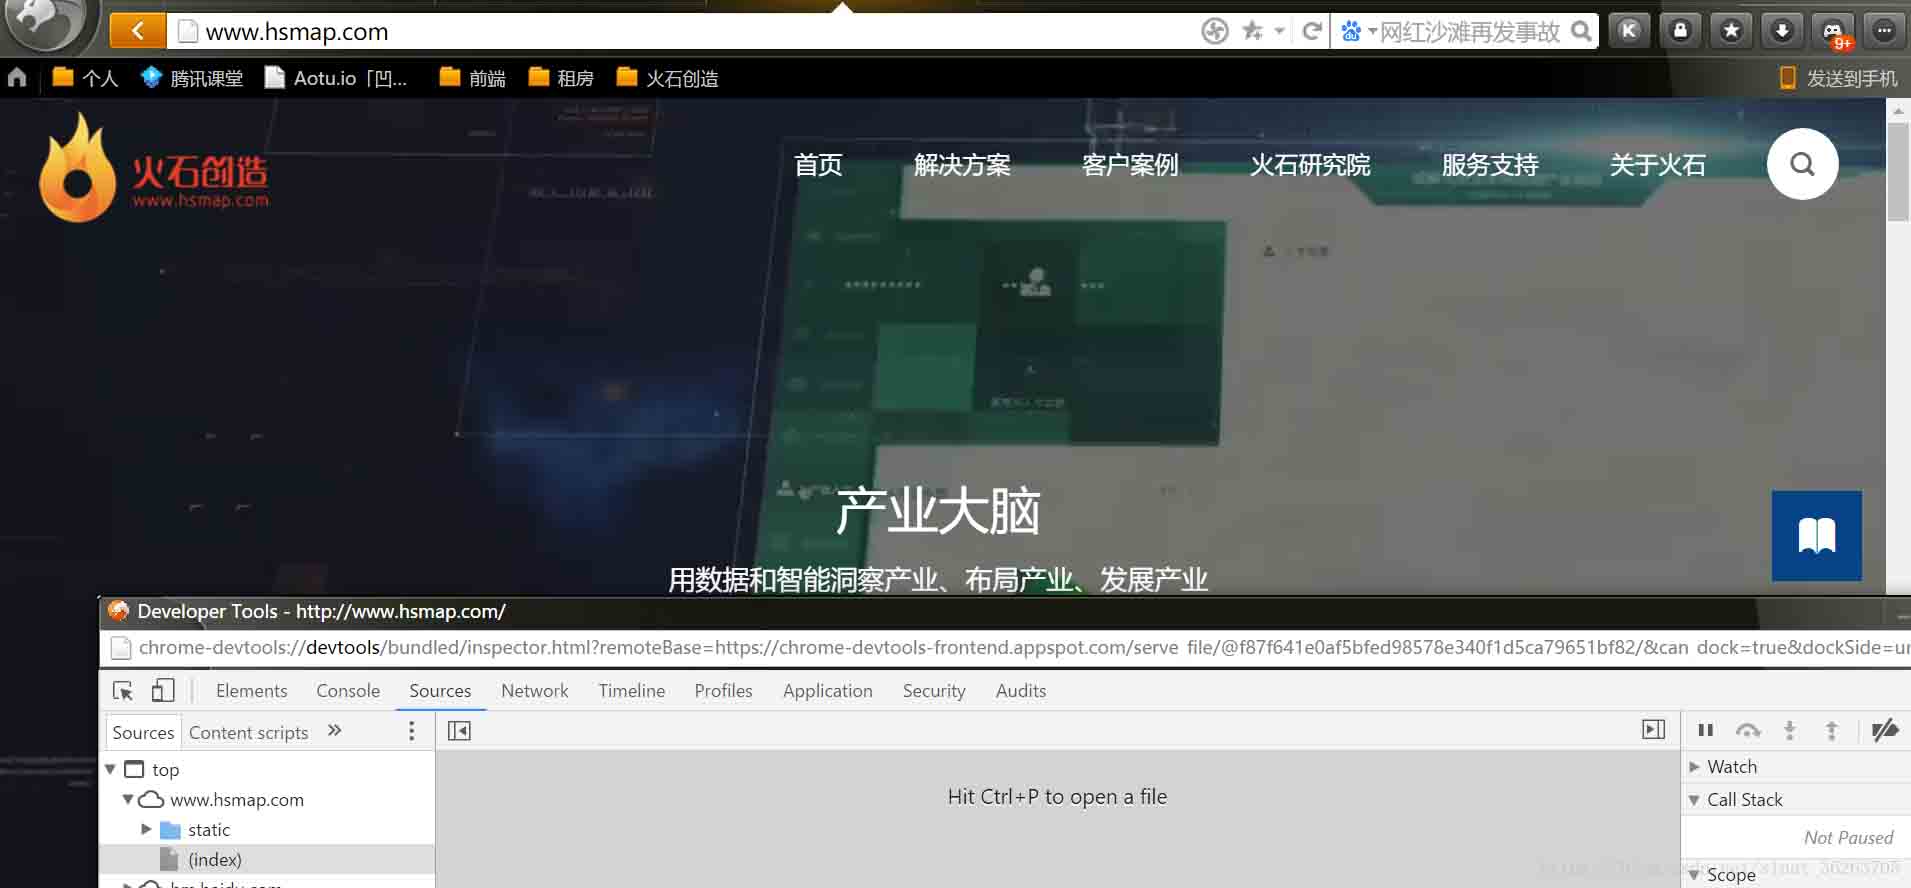Click the browser search input field
Image resolution: width=1911 pixels, height=888 pixels.
[x=1470, y=31]
